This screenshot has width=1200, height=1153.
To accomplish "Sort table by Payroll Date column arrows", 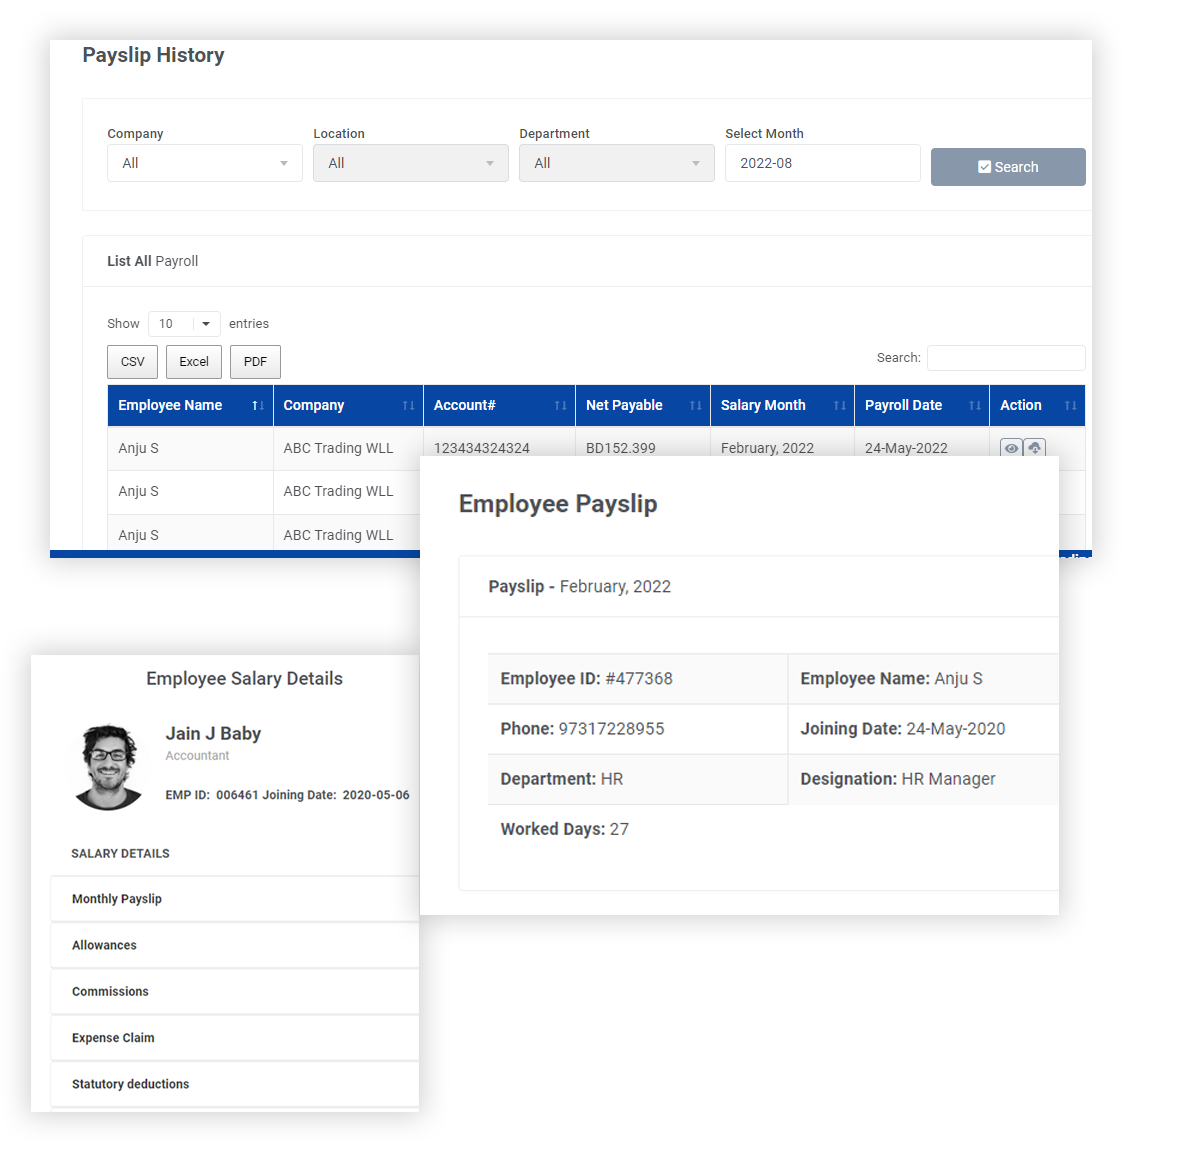I will pos(976,405).
